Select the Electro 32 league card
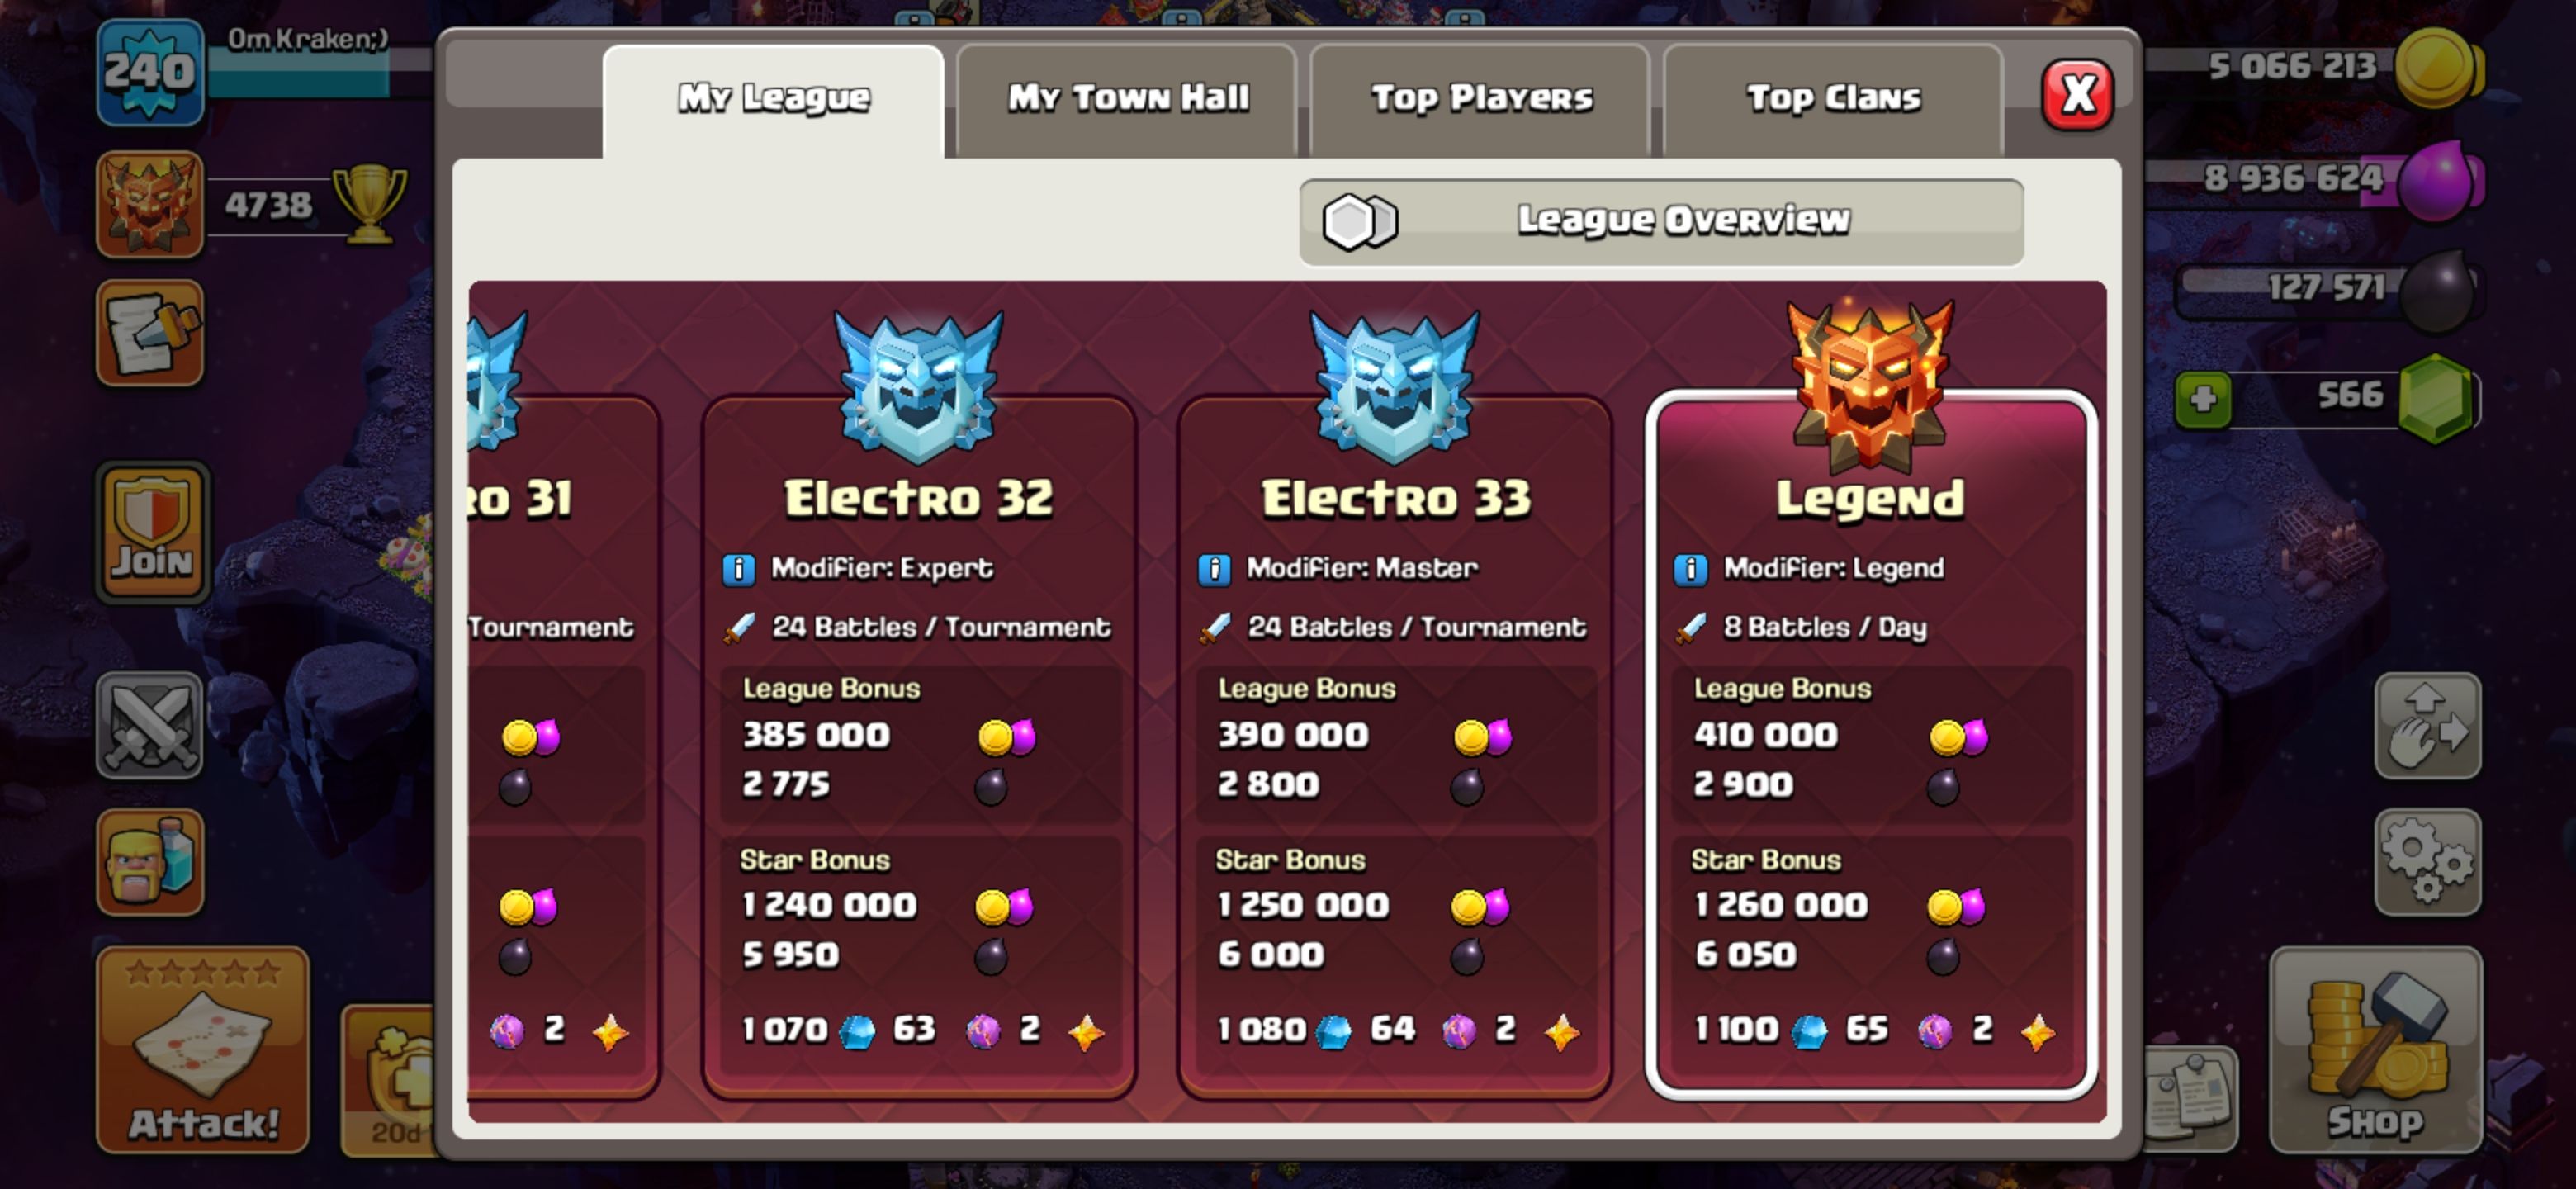 pyautogui.click(x=918, y=745)
